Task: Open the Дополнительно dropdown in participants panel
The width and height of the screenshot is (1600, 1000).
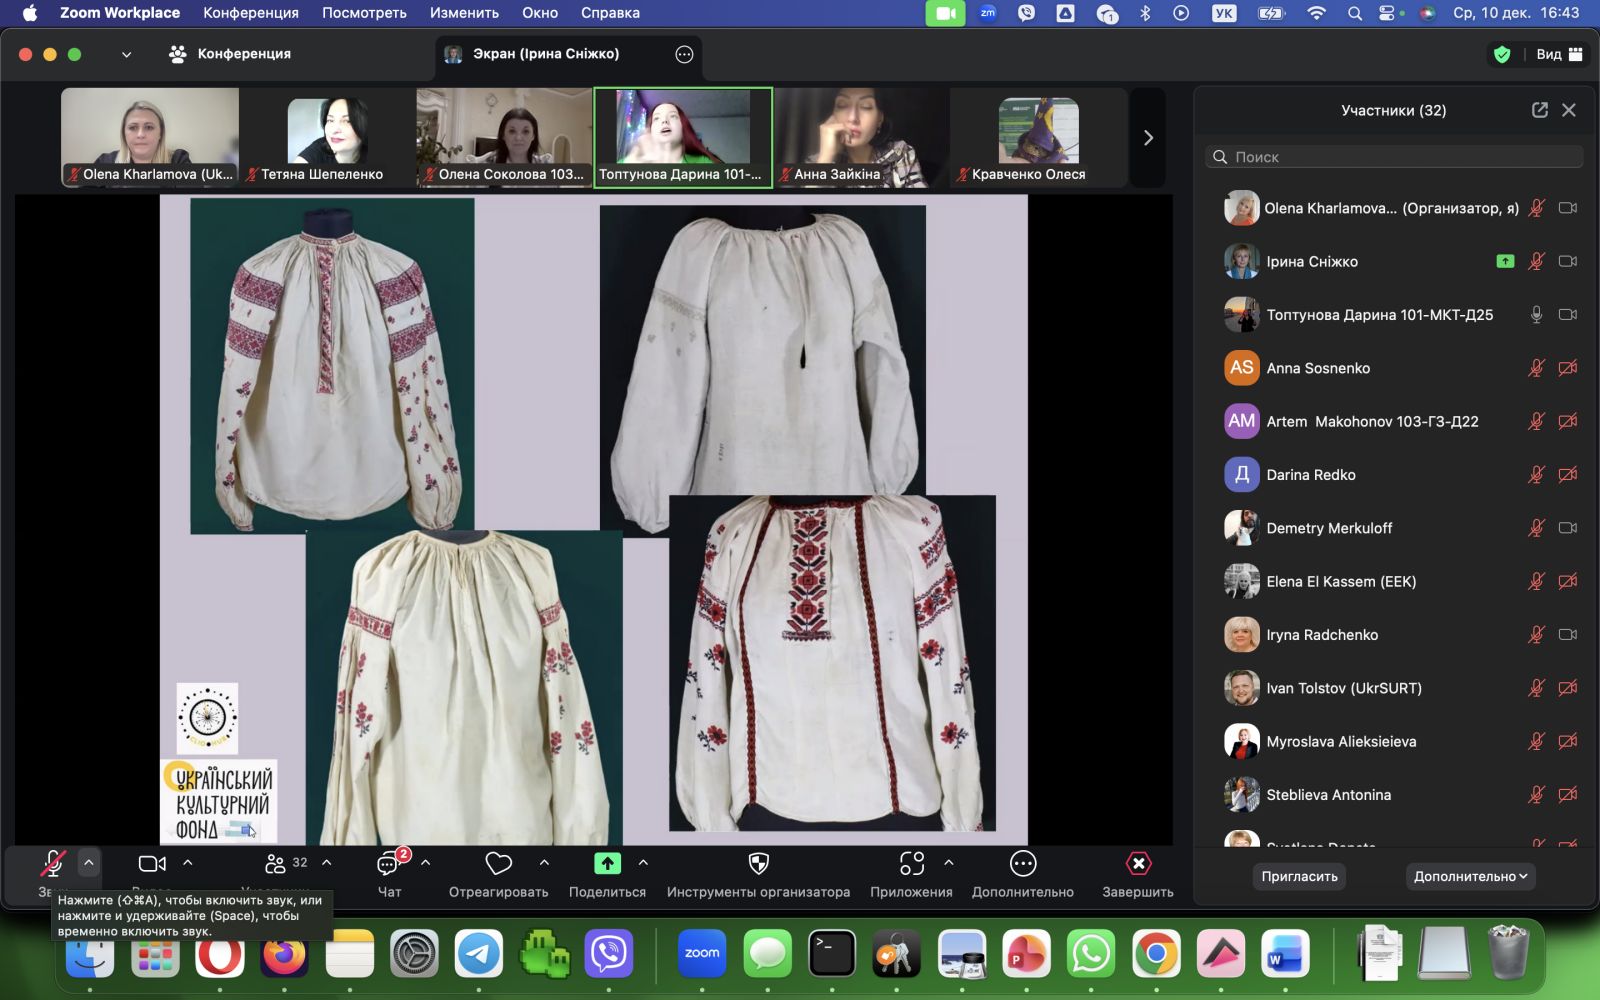Action: [x=1470, y=876]
